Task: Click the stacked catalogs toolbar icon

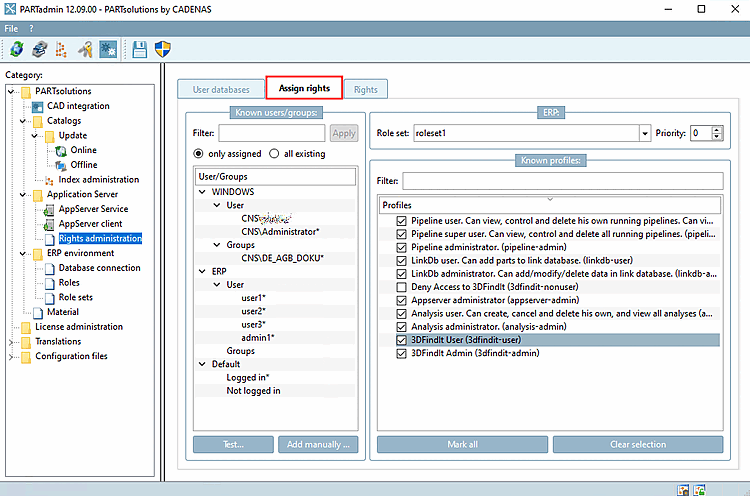Action: (x=39, y=49)
